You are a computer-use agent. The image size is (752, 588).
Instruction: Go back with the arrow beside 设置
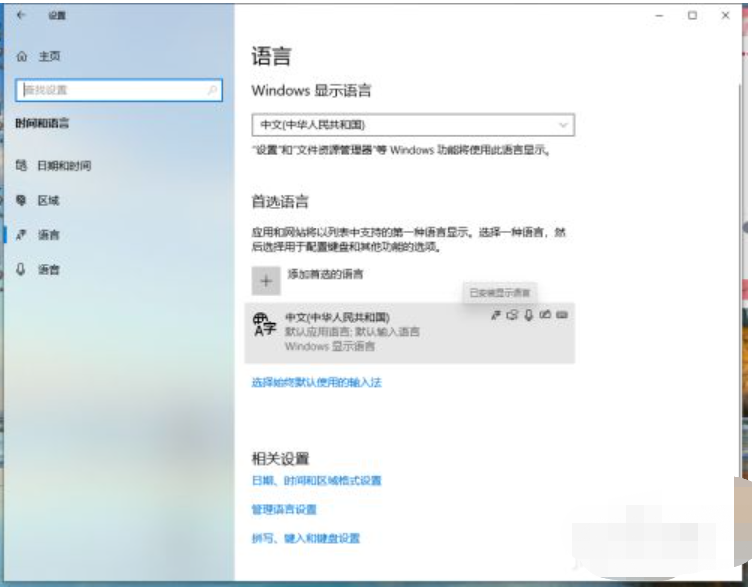coord(21,15)
